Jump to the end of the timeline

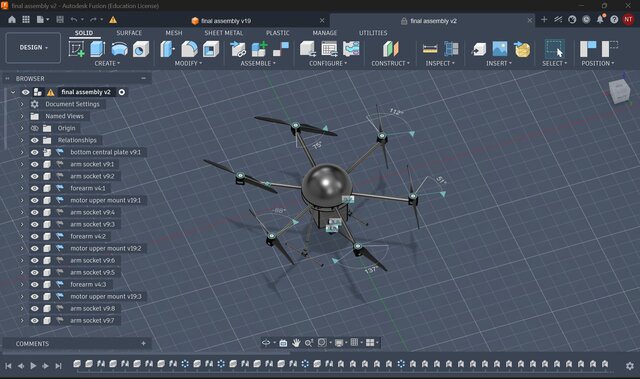(x=58, y=366)
